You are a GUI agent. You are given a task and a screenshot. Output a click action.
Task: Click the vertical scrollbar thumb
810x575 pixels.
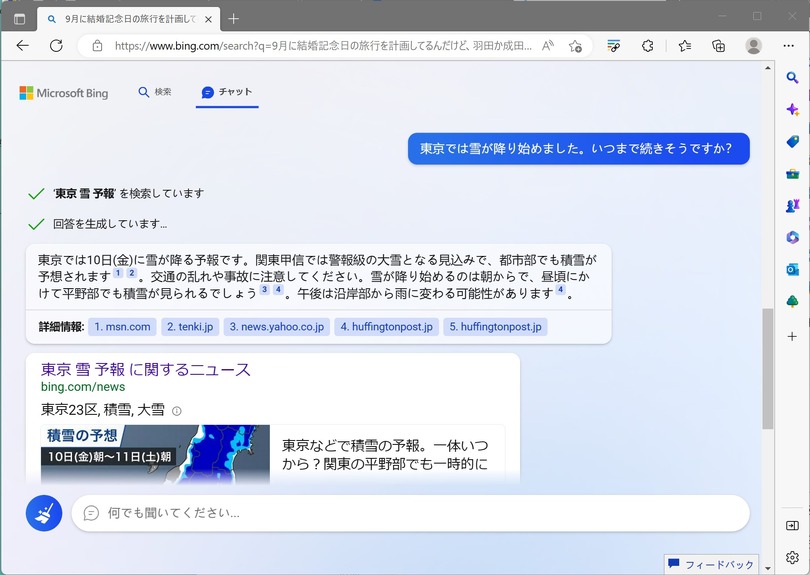coord(768,369)
